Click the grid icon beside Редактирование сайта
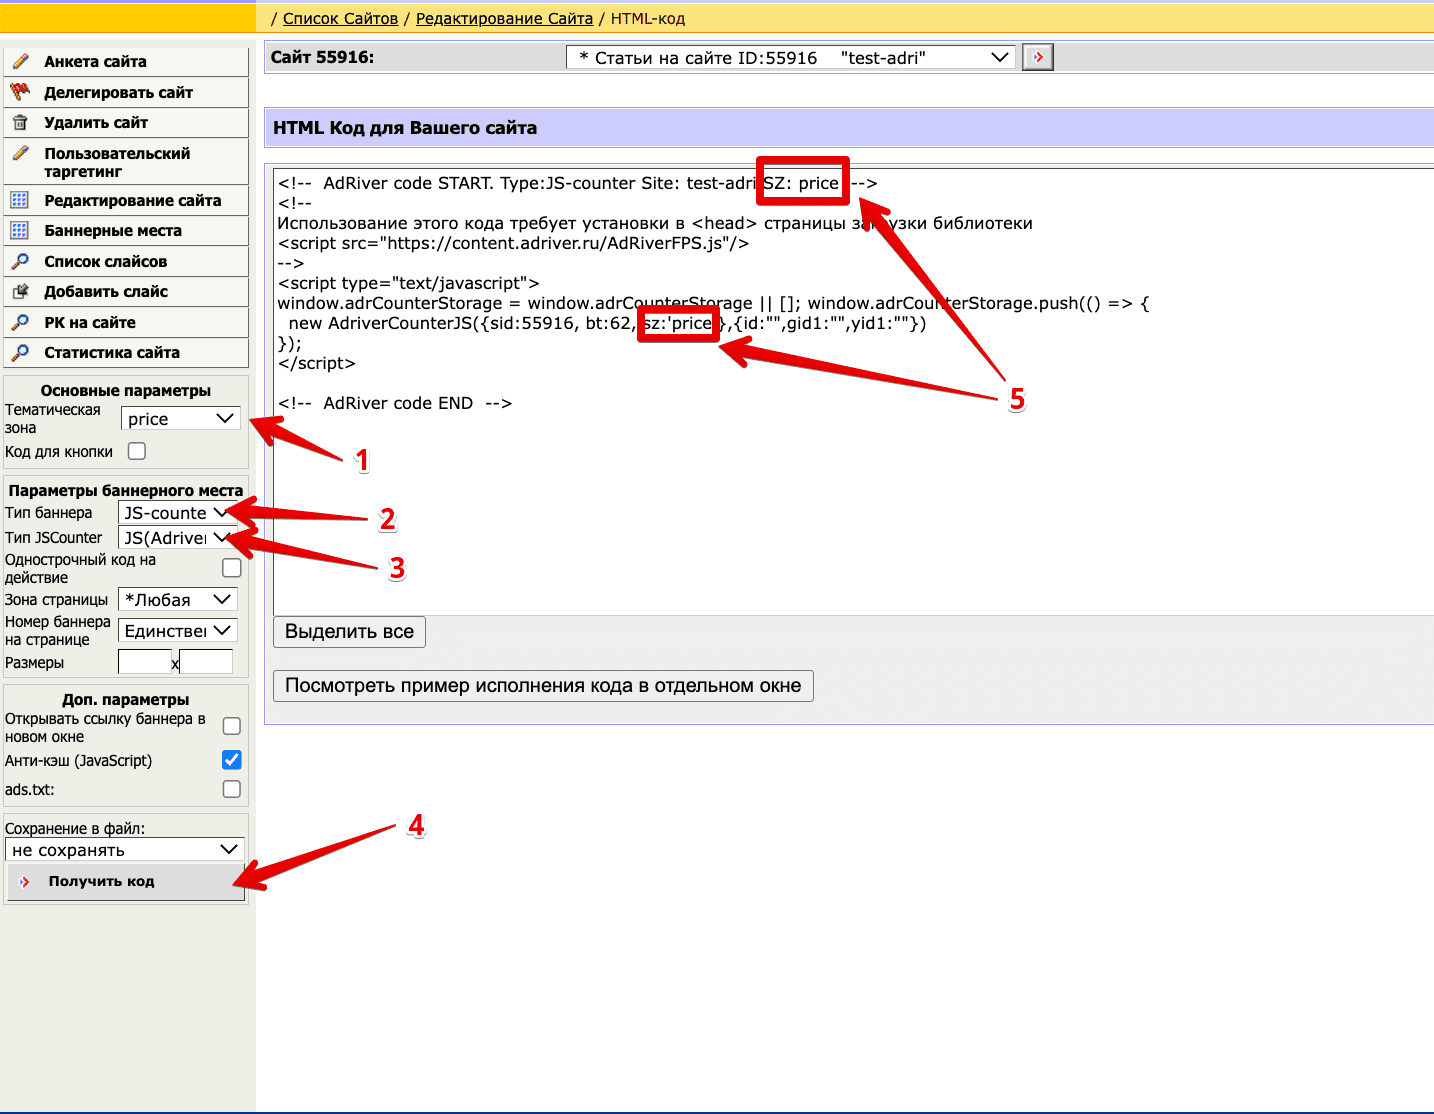 pyautogui.click(x=20, y=200)
